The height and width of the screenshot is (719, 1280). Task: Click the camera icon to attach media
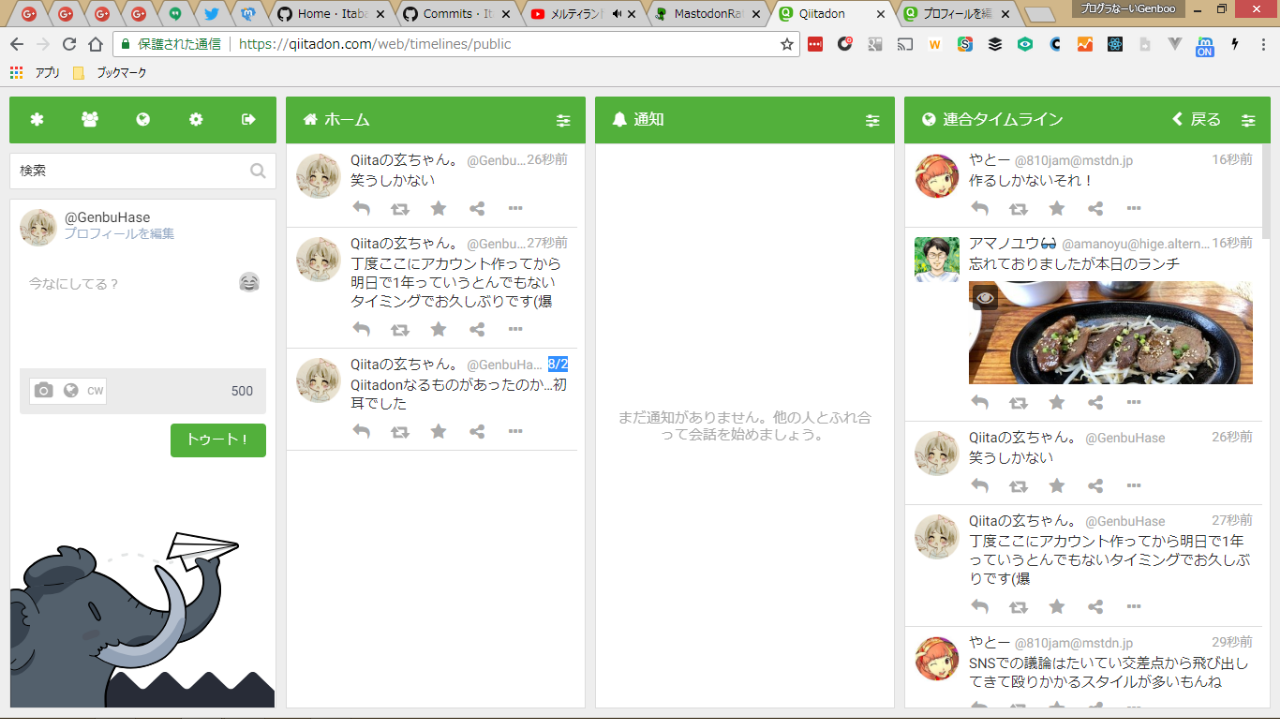pos(43,391)
